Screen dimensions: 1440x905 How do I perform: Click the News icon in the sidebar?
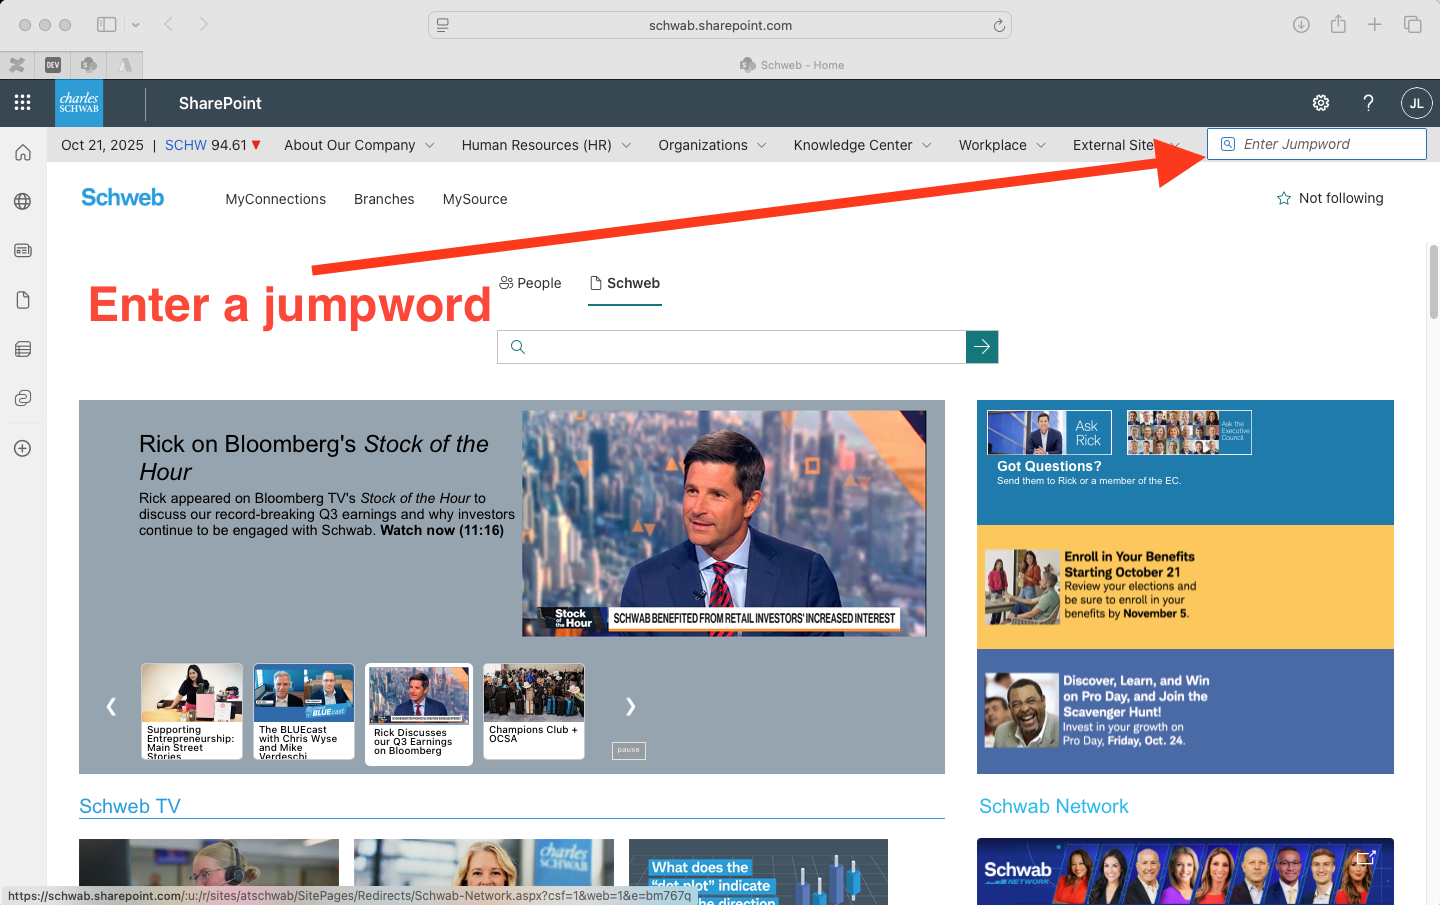(x=22, y=250)
